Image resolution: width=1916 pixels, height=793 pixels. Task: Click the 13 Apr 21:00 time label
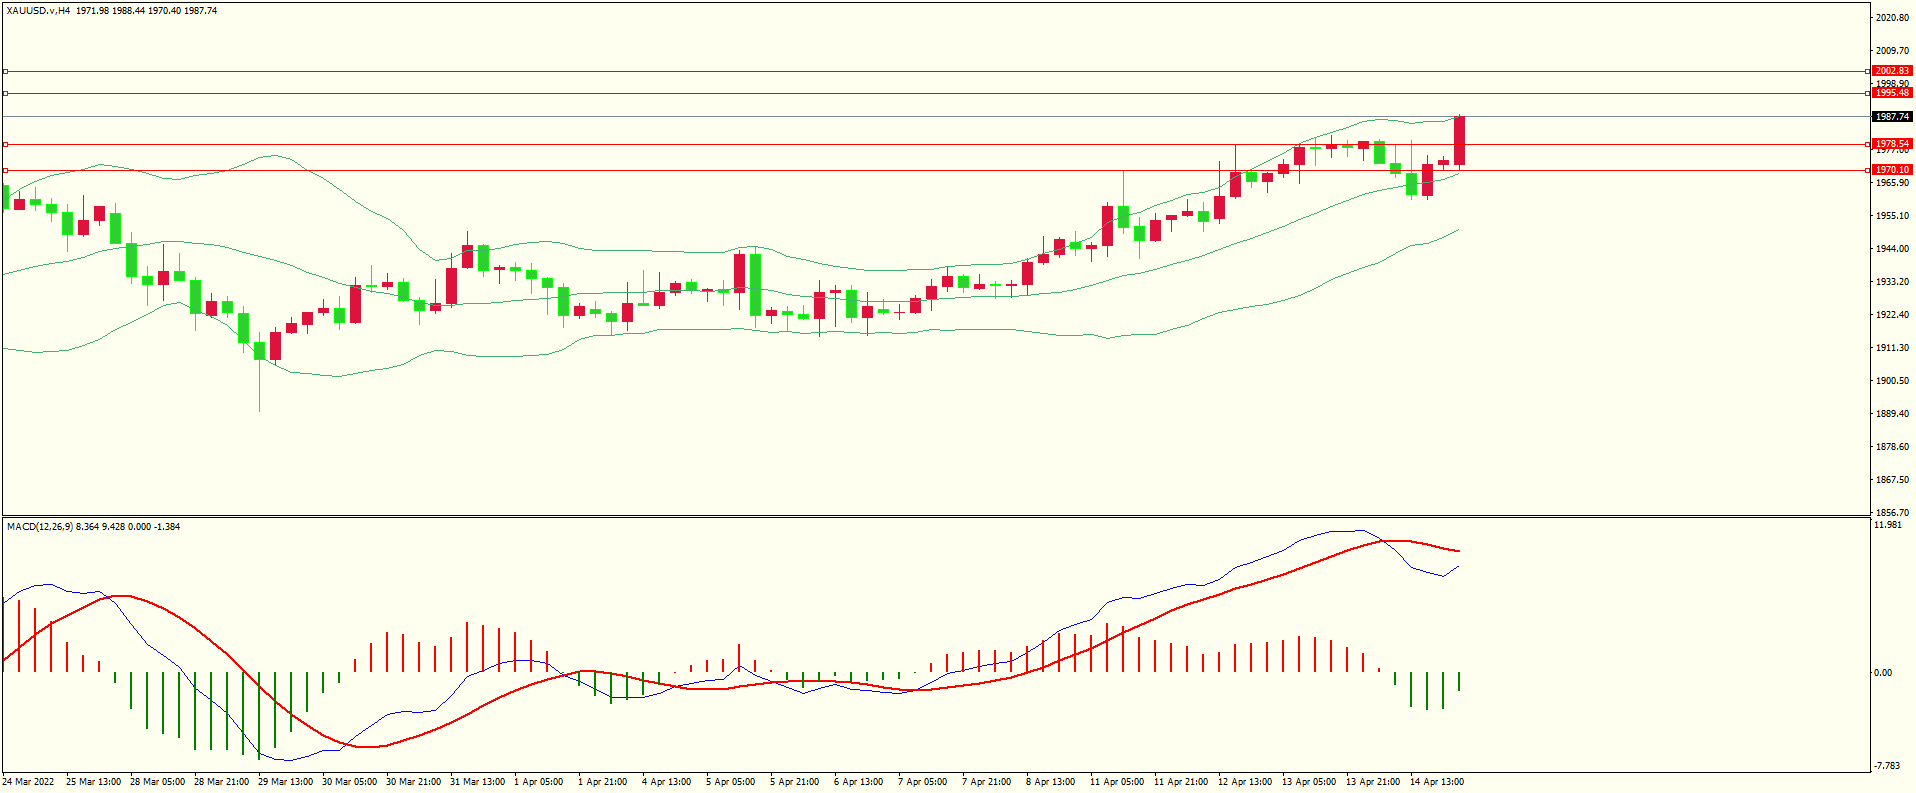tap(1373, 782)
